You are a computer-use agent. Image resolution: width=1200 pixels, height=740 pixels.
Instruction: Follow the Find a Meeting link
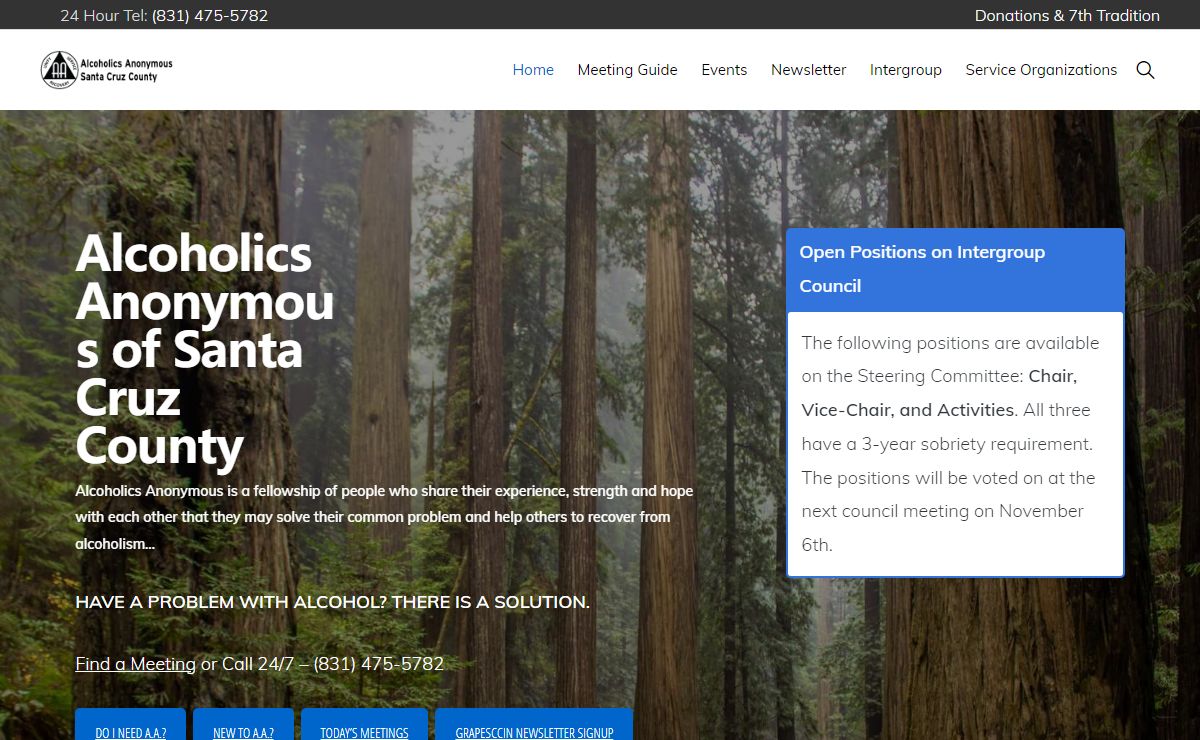click(x=135, y=664)
